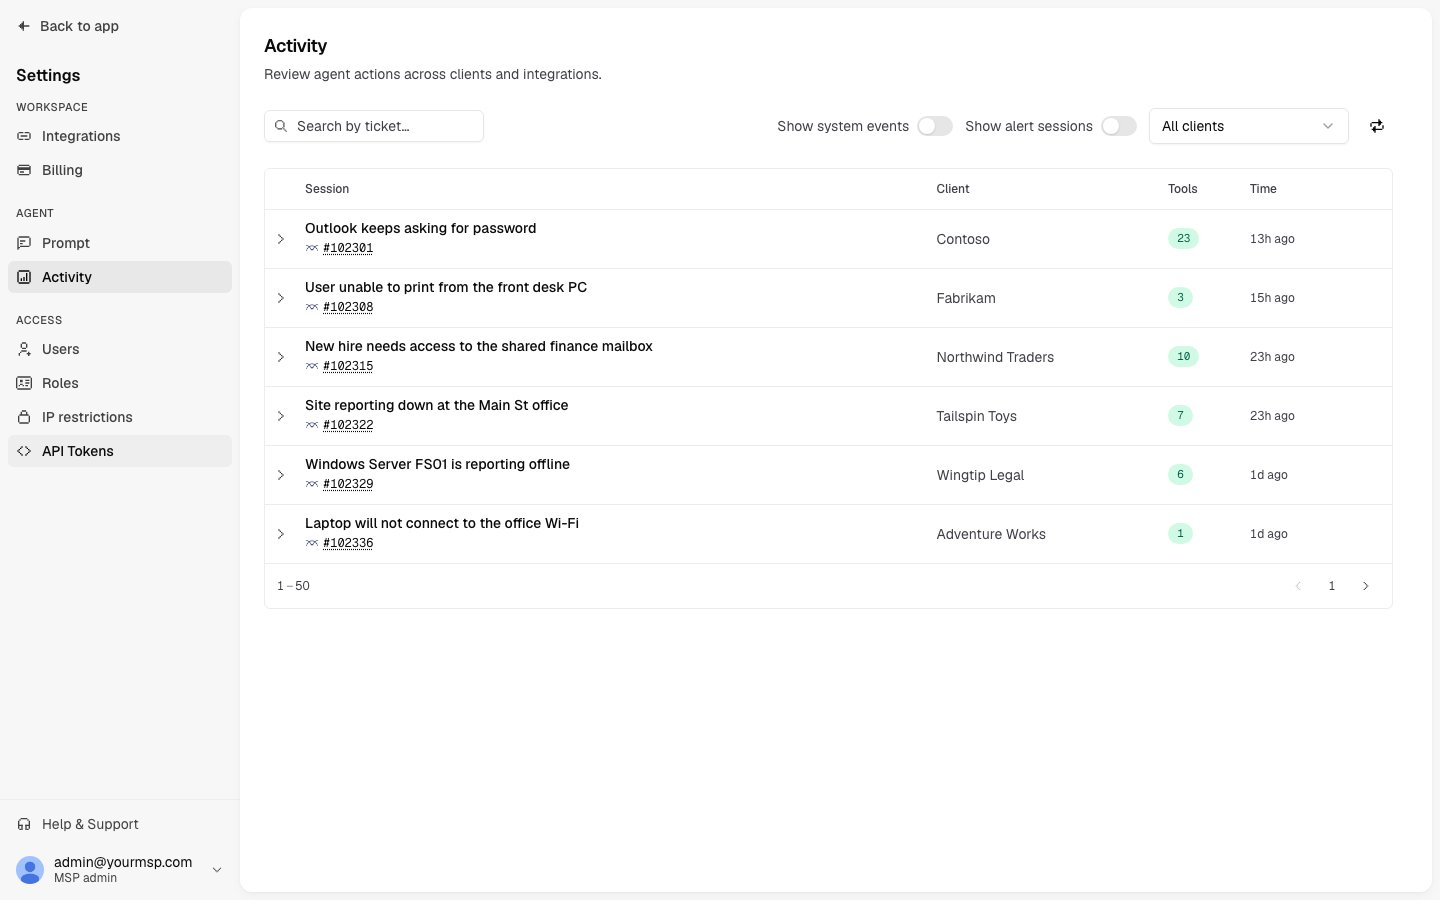This screenshot has height=900, width=1440.
Task: Open ticket link #102322
Action: pos(348,425)
